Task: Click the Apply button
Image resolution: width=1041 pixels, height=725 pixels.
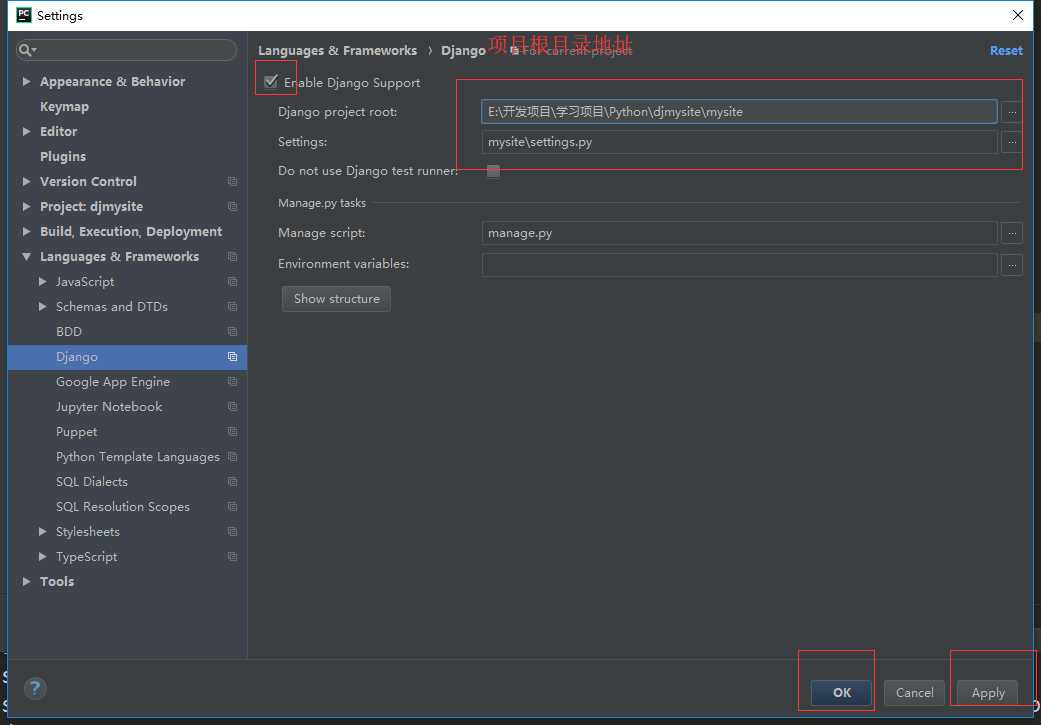Action: (988, 692)
